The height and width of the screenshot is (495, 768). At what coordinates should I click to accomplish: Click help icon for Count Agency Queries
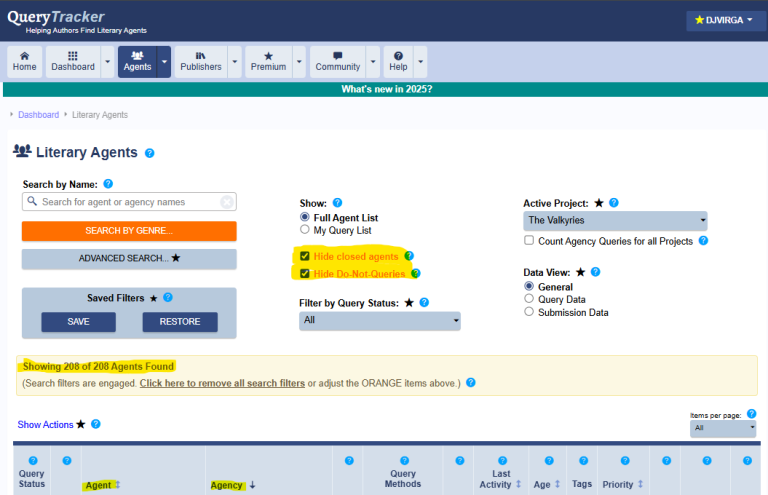[703, 240]
